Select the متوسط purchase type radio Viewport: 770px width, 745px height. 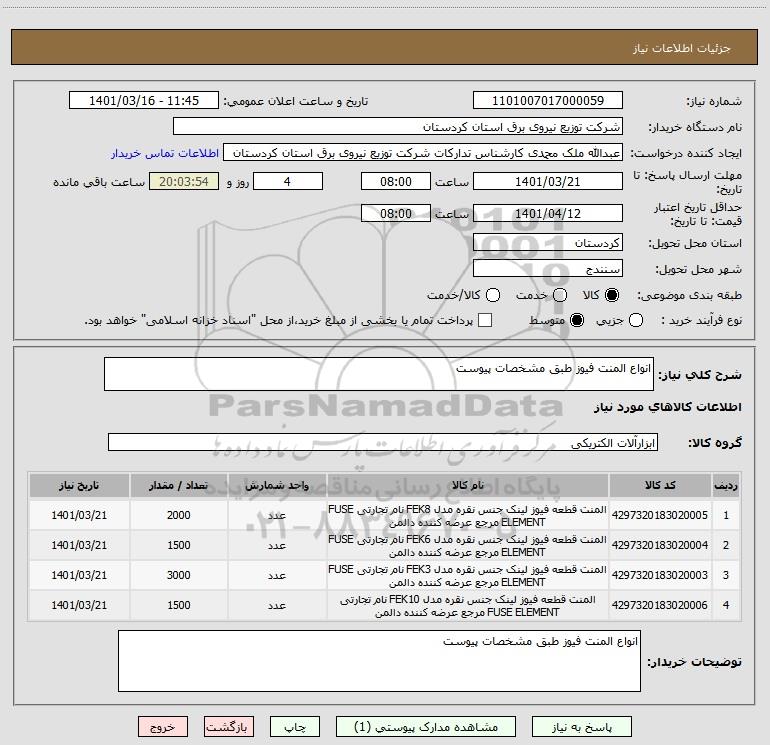[x=577, y=320]
